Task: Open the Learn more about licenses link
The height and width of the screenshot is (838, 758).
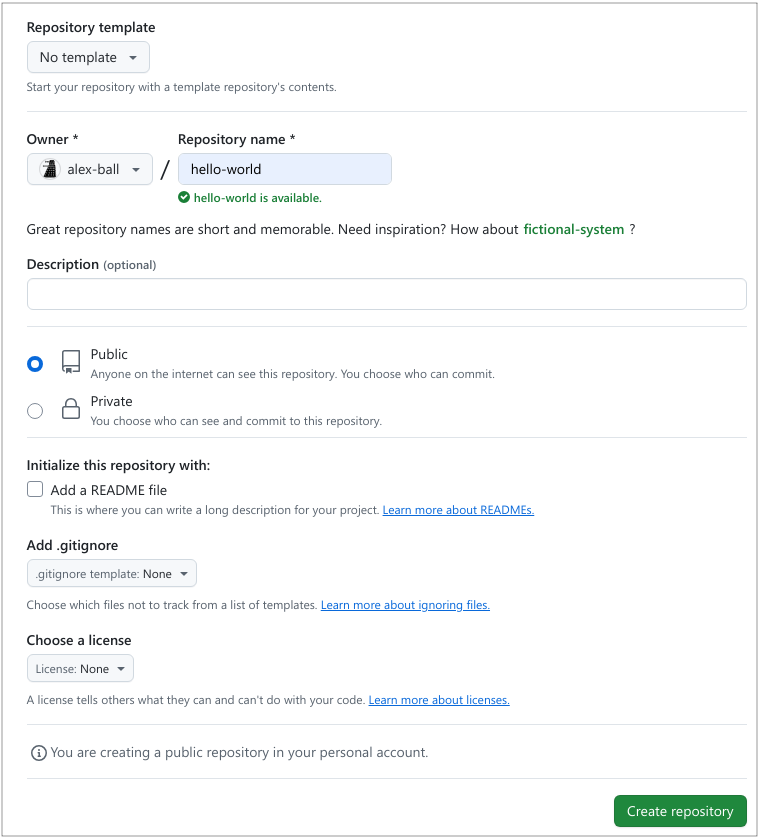Action: point(439,700)
